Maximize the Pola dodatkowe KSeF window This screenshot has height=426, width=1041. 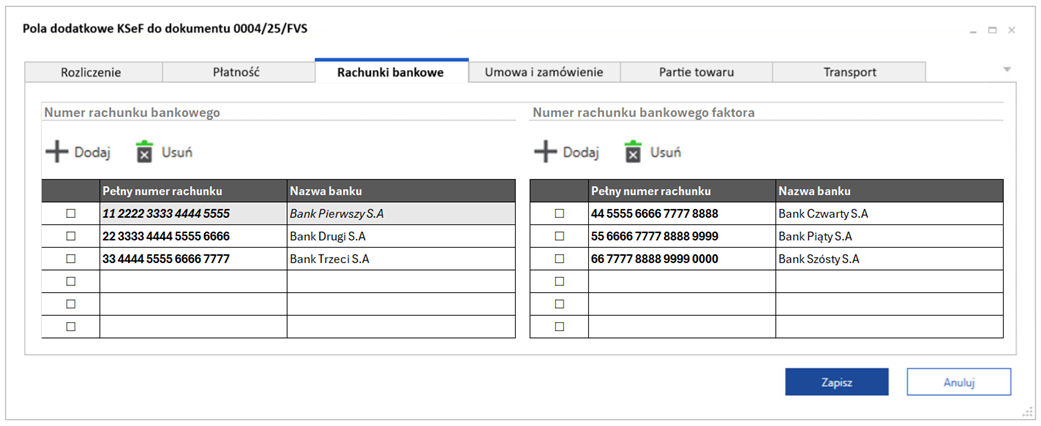(993, 30)
